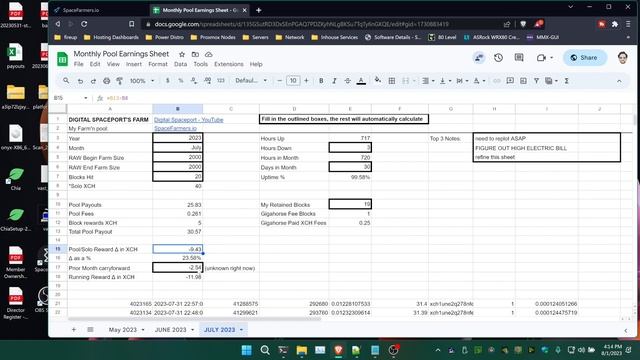
Task: Activate the paint format tool
Action: point(120,81)
